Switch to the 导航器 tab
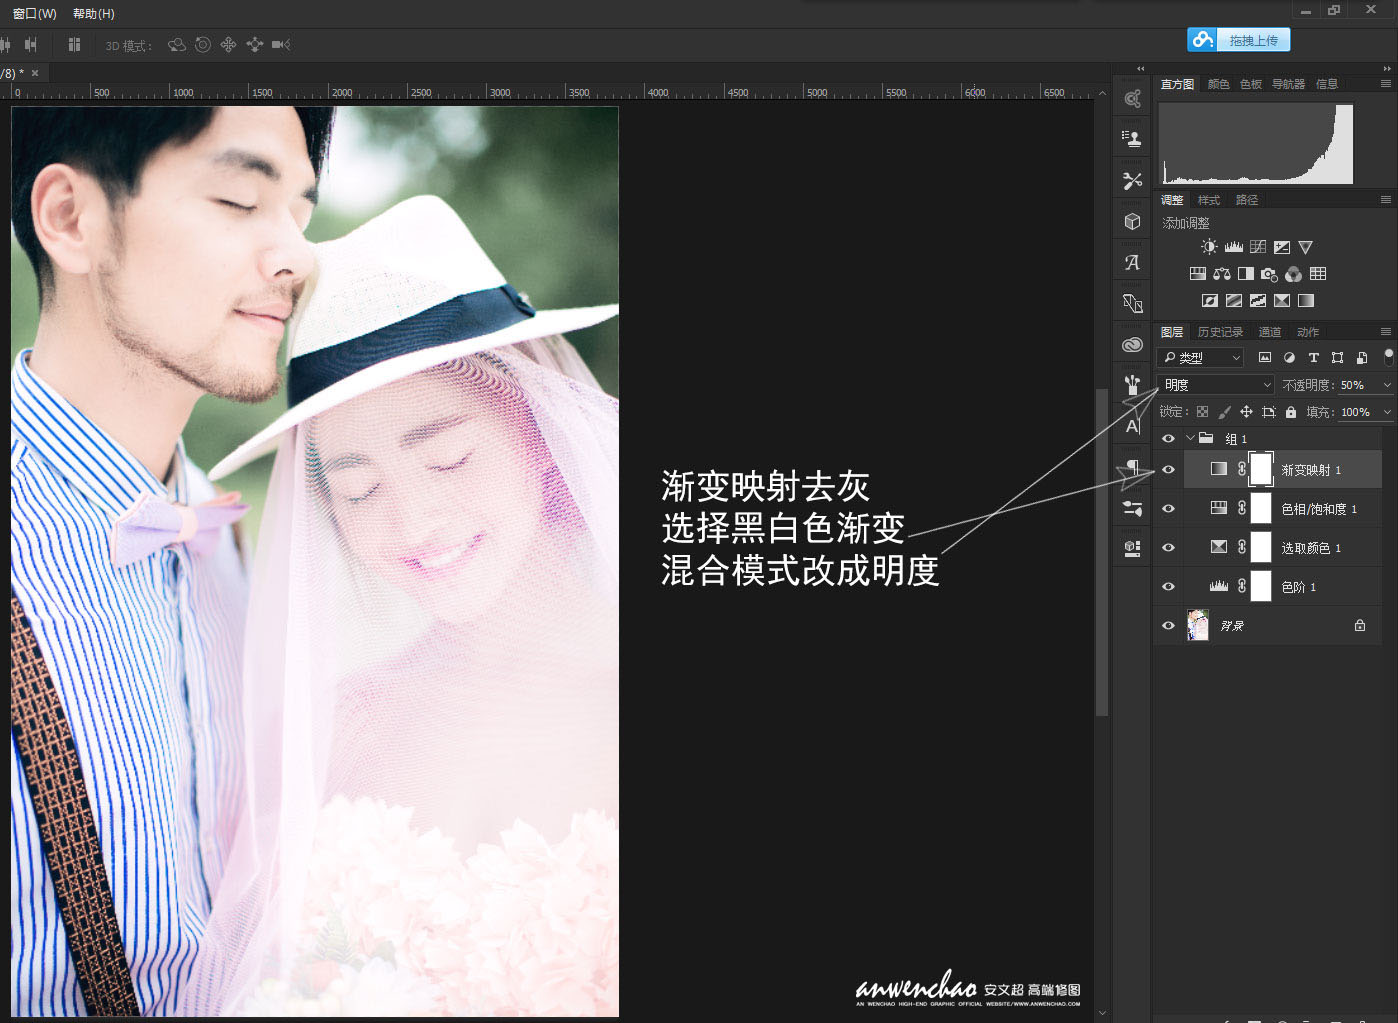The width and height of the screenshot is (1398, 1023). [1288, 84]
